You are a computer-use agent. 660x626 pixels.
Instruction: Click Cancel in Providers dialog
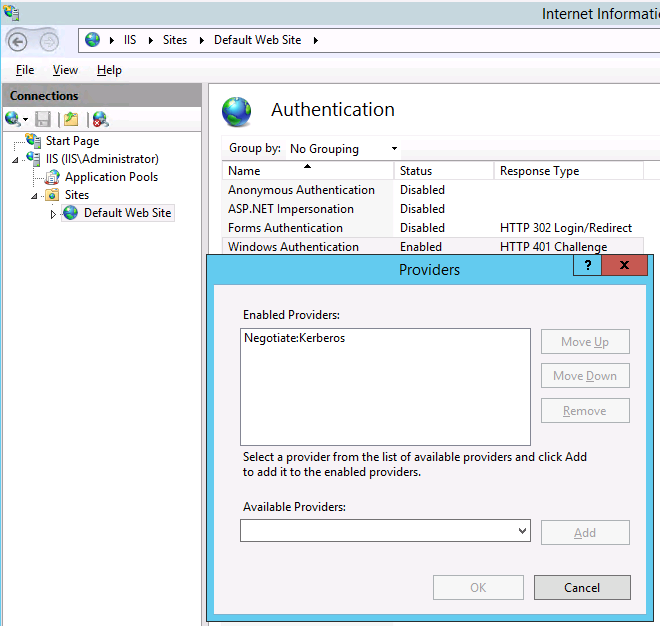point(582,588)
